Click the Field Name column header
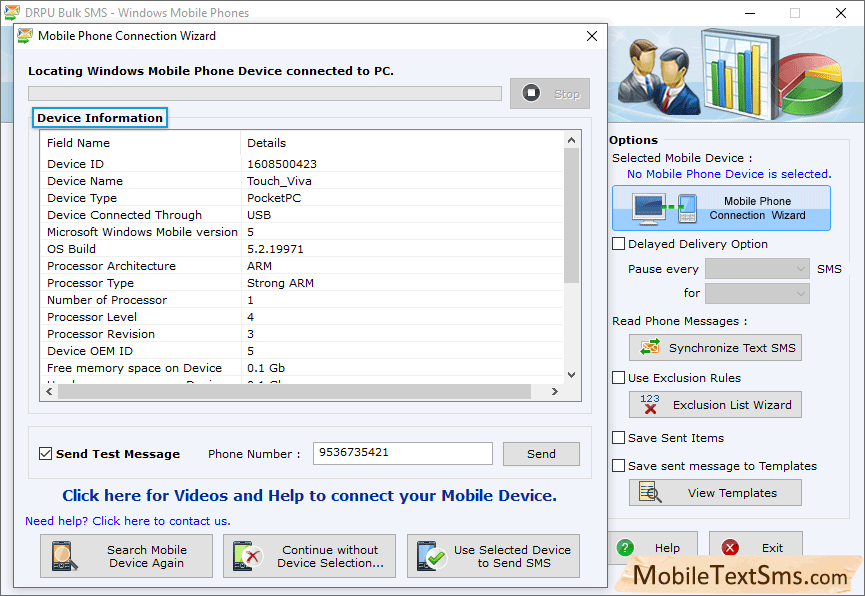The height and width of the screenshot is (596, 865). click(x=78, y=143)
